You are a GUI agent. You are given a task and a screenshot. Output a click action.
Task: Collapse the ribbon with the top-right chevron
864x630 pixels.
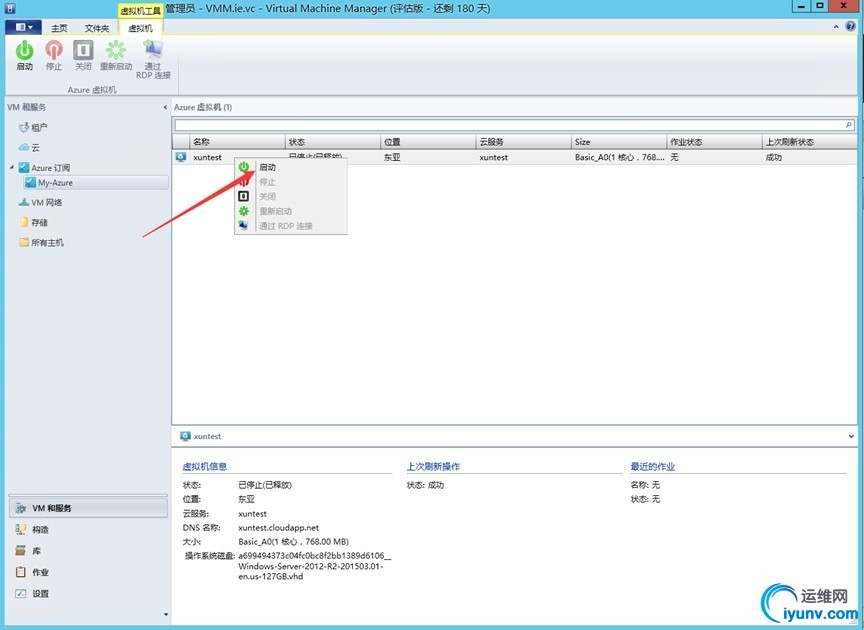(x=836, y=26)
